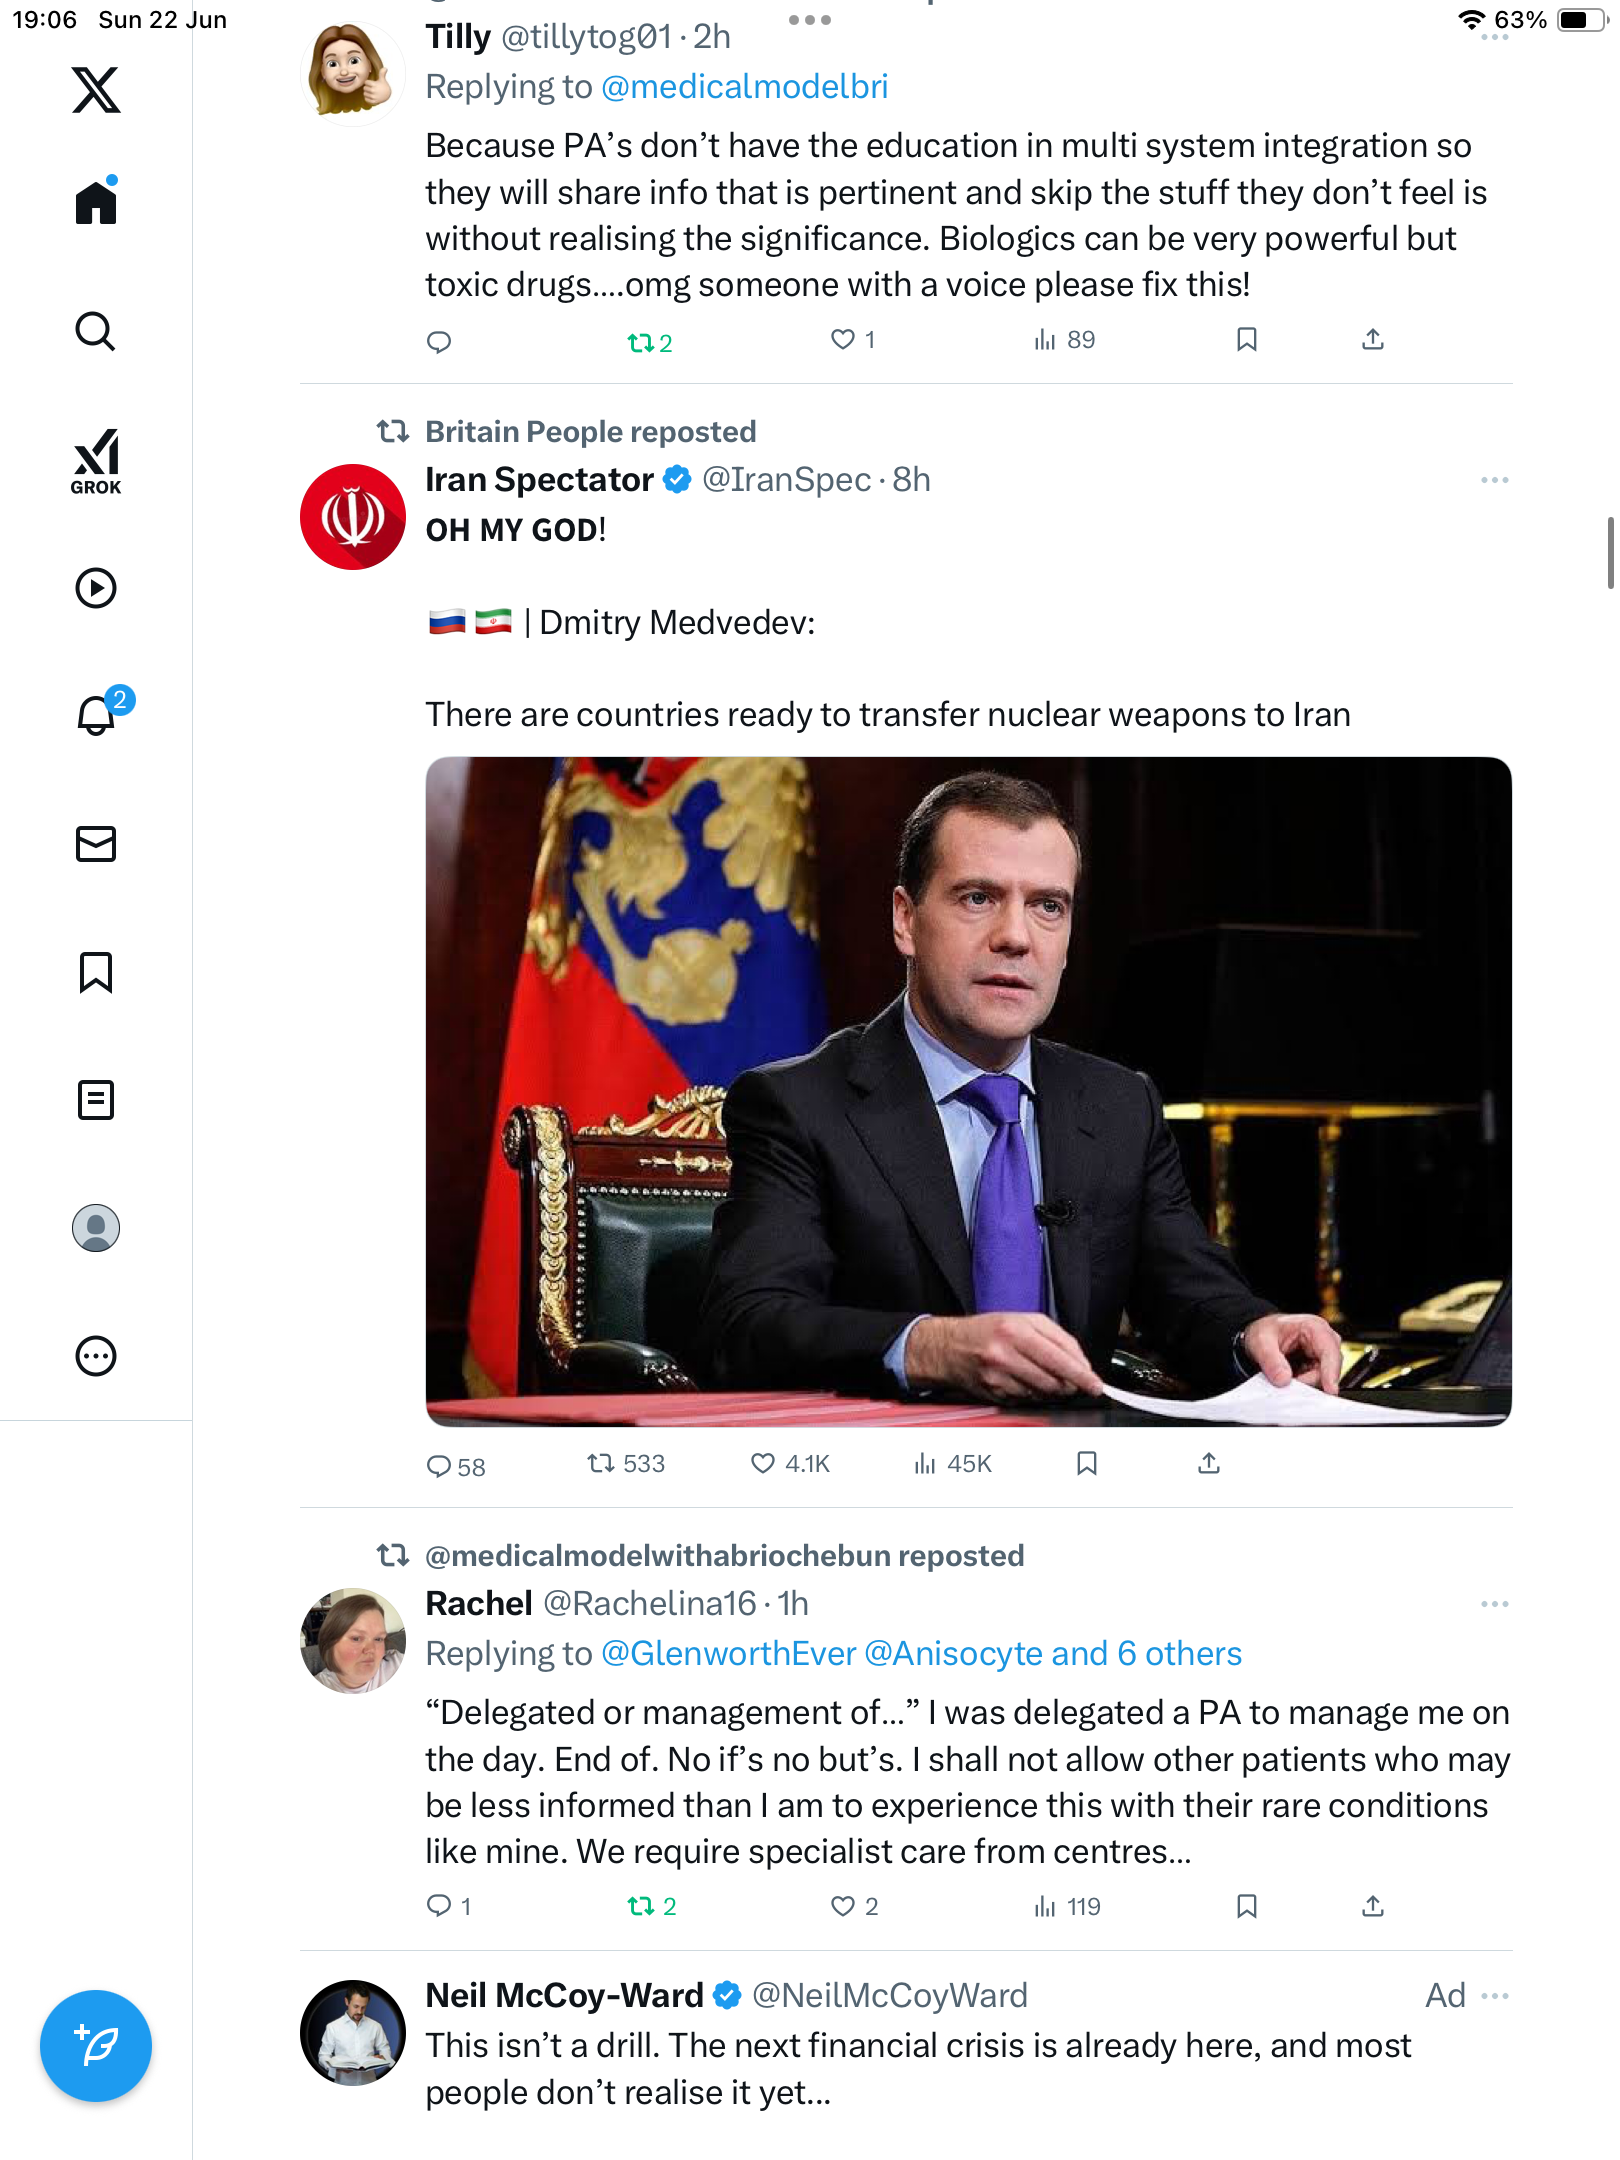The width and height of the screenshot is (1620, 2160).
Task: Open notifications bell with 2 badge
Action: coord(98,714)
